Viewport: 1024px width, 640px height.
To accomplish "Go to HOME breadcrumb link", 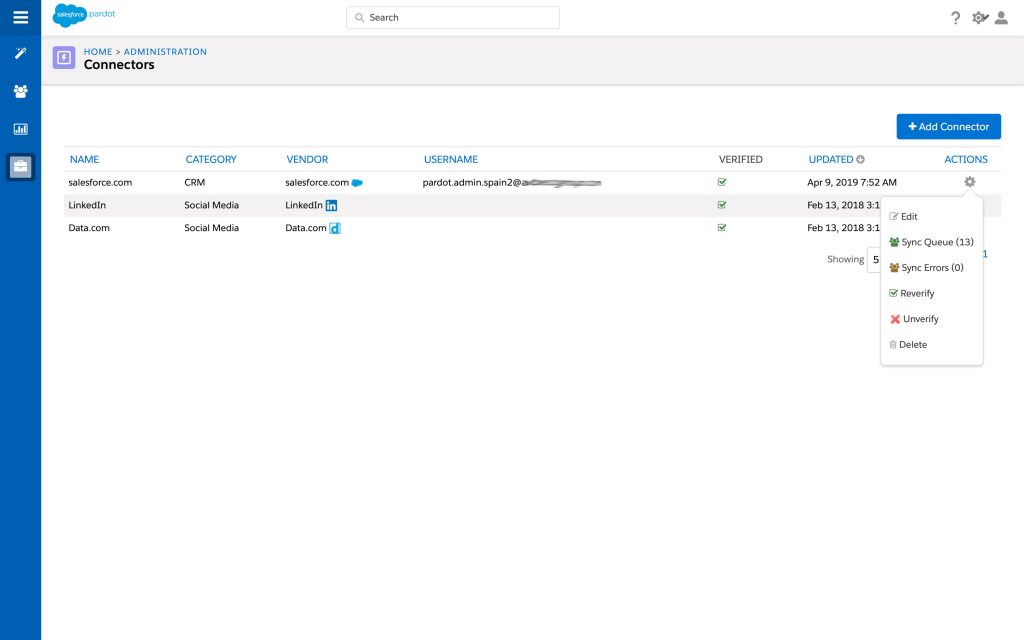I will click(98, 52).
